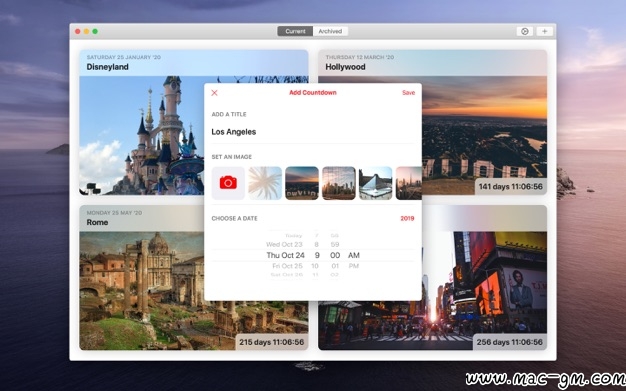
Task: Choose the partially visible tower thumbnail
Action: click(x=408, y=183)
